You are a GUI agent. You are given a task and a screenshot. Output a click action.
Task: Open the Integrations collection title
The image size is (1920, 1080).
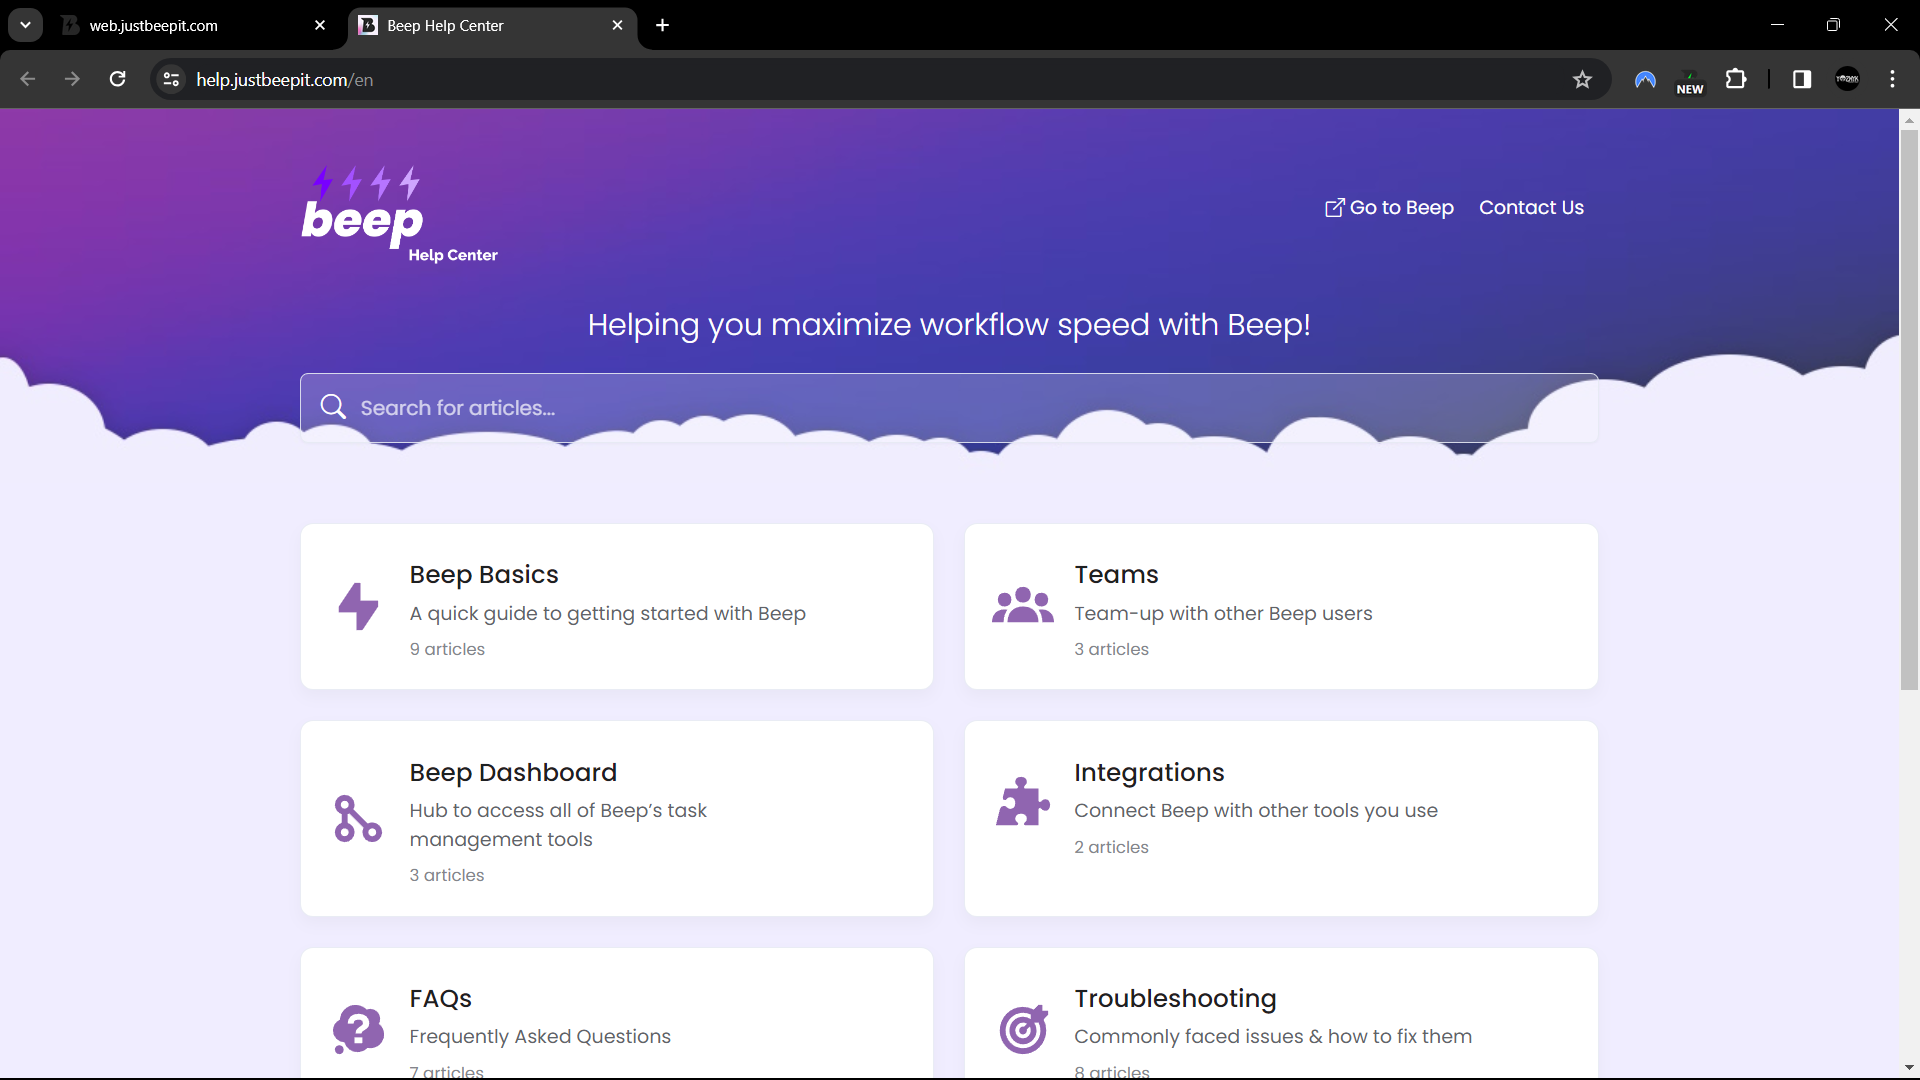tap(1149, 773)
